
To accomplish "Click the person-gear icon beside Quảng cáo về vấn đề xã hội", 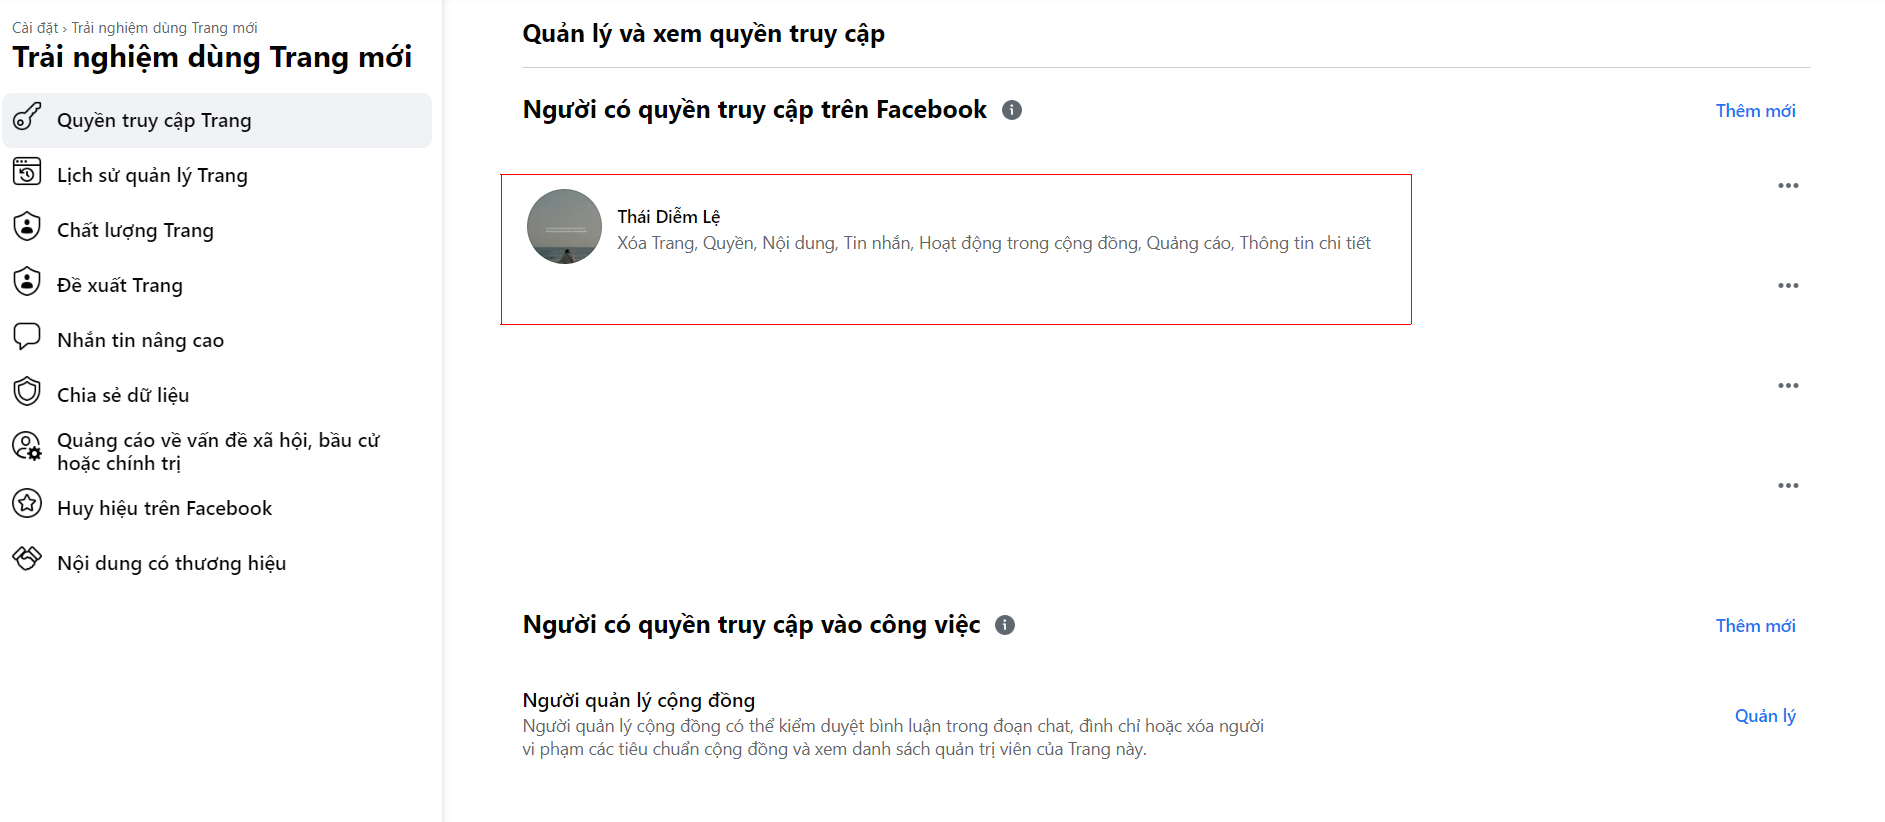I will (x=27, y=447).
